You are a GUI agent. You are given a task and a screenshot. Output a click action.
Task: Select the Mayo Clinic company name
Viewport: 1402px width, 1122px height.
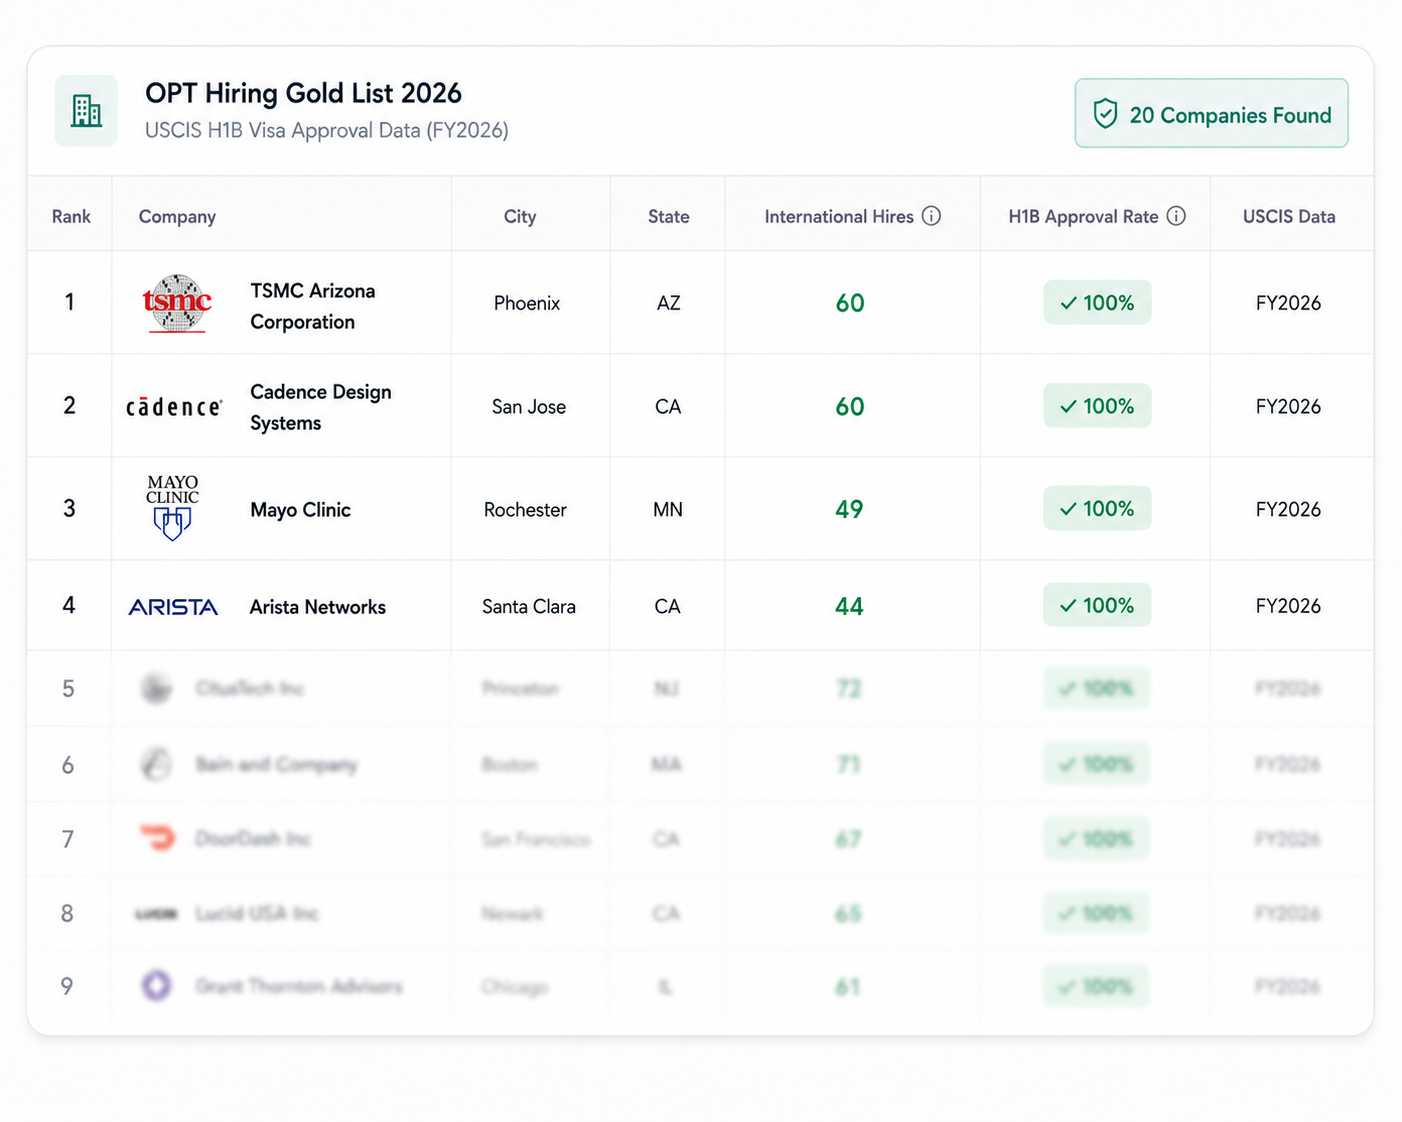(300, 510)
